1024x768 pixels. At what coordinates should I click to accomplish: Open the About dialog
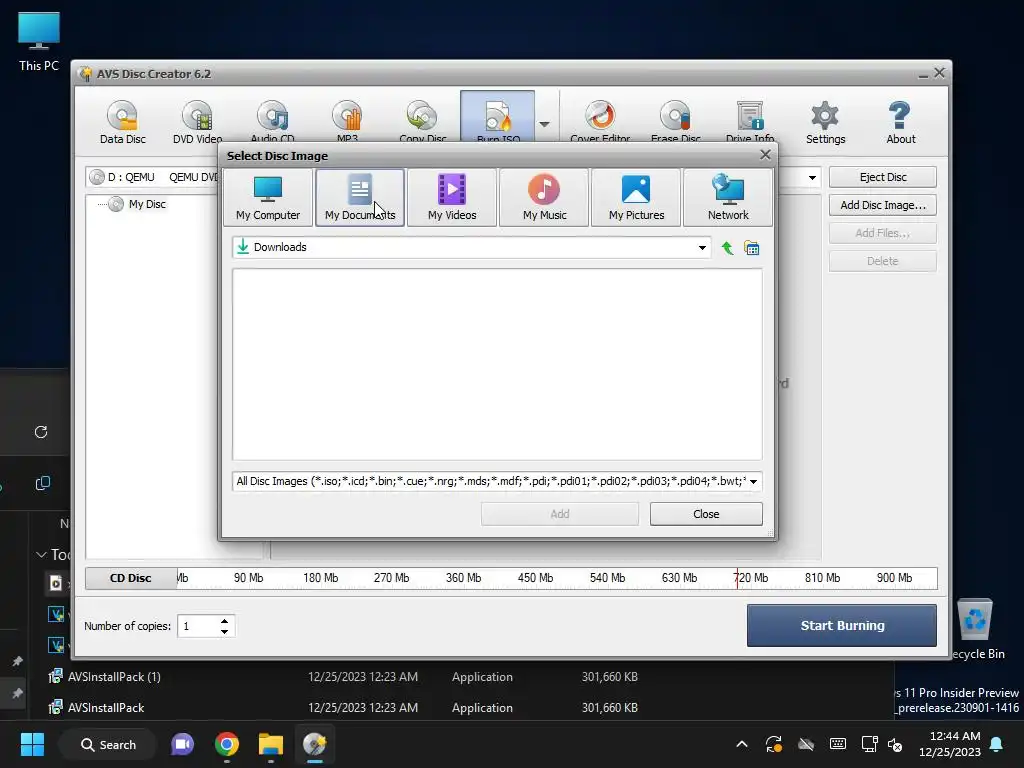pos(901,122)
